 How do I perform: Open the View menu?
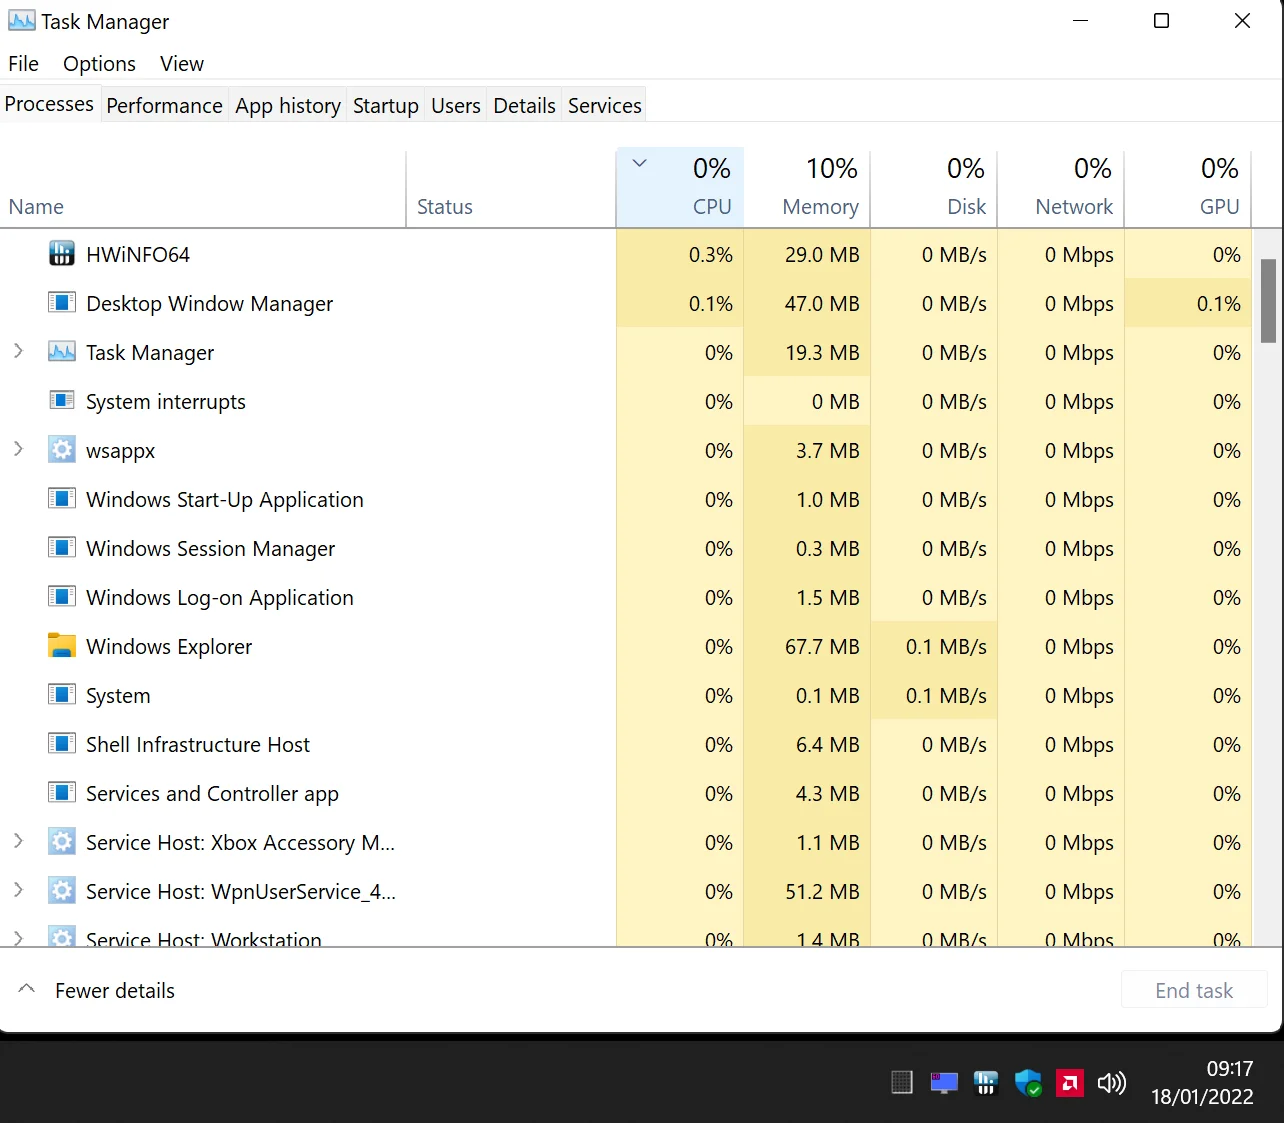[x=182, y=64]
